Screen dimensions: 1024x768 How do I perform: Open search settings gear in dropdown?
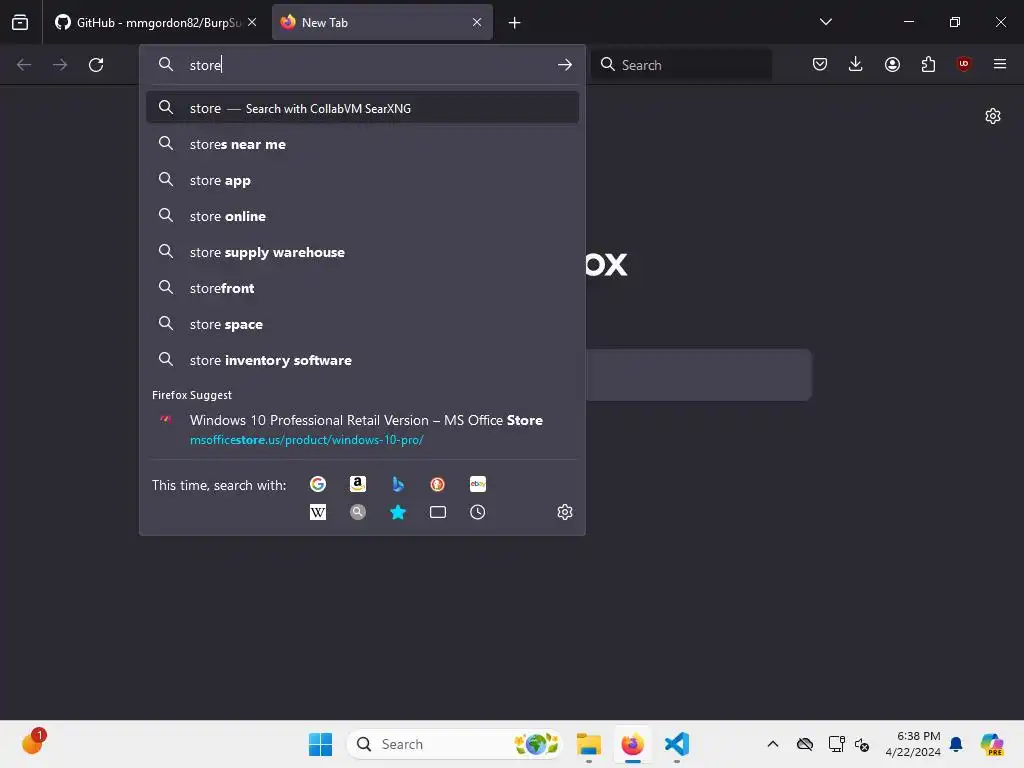point(565,512)
